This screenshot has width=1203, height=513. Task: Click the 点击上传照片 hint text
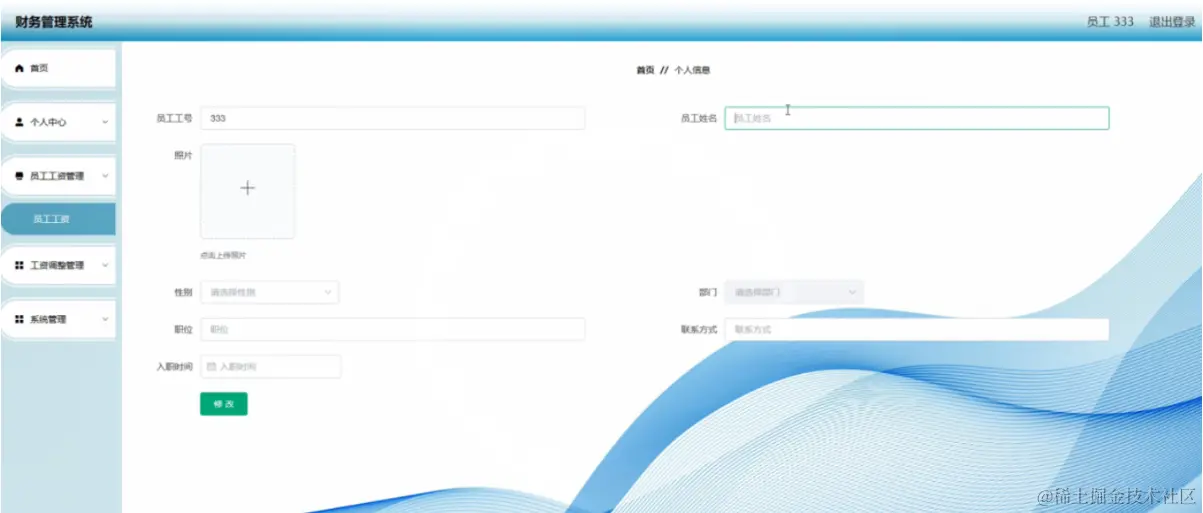pyautogui.click(x=223, y=256)
